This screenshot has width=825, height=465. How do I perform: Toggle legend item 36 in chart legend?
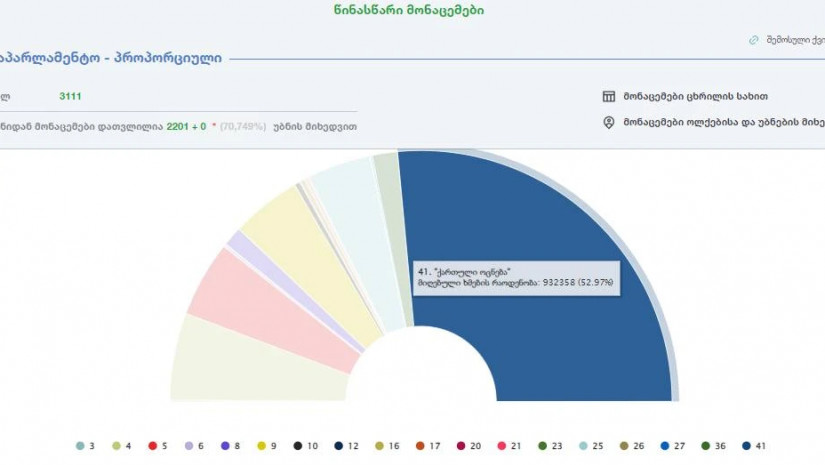click(x=713, y=446)
